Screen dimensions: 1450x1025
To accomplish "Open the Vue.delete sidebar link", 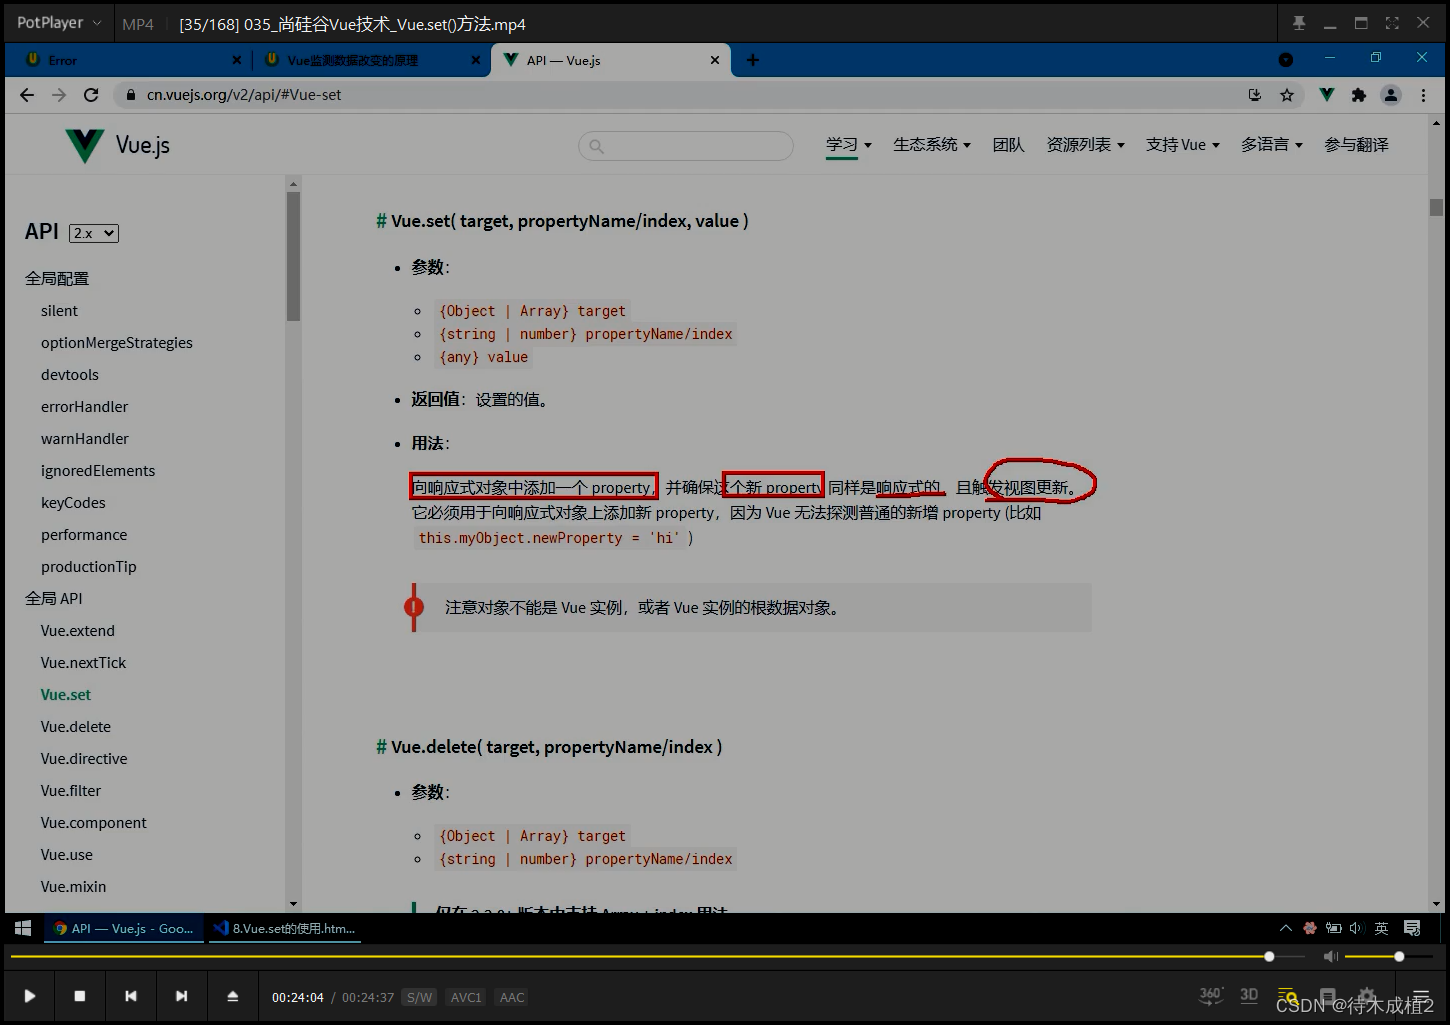I will [x=76, y=727].
